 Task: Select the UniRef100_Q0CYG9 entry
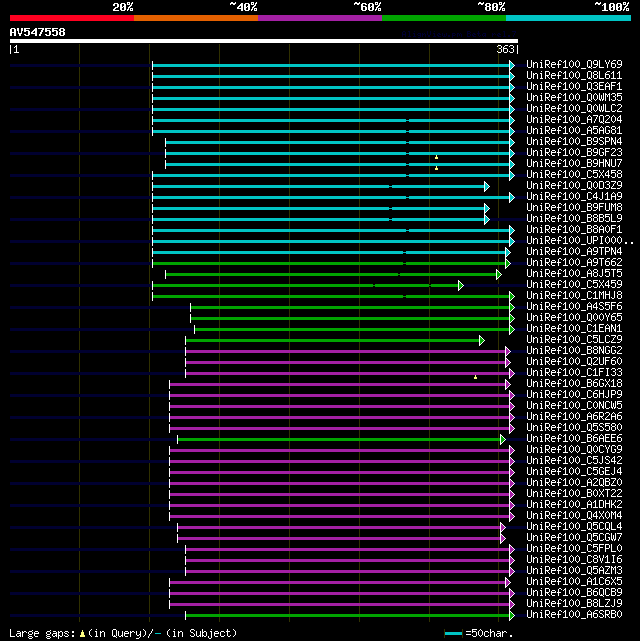click(x=574, y=450)
